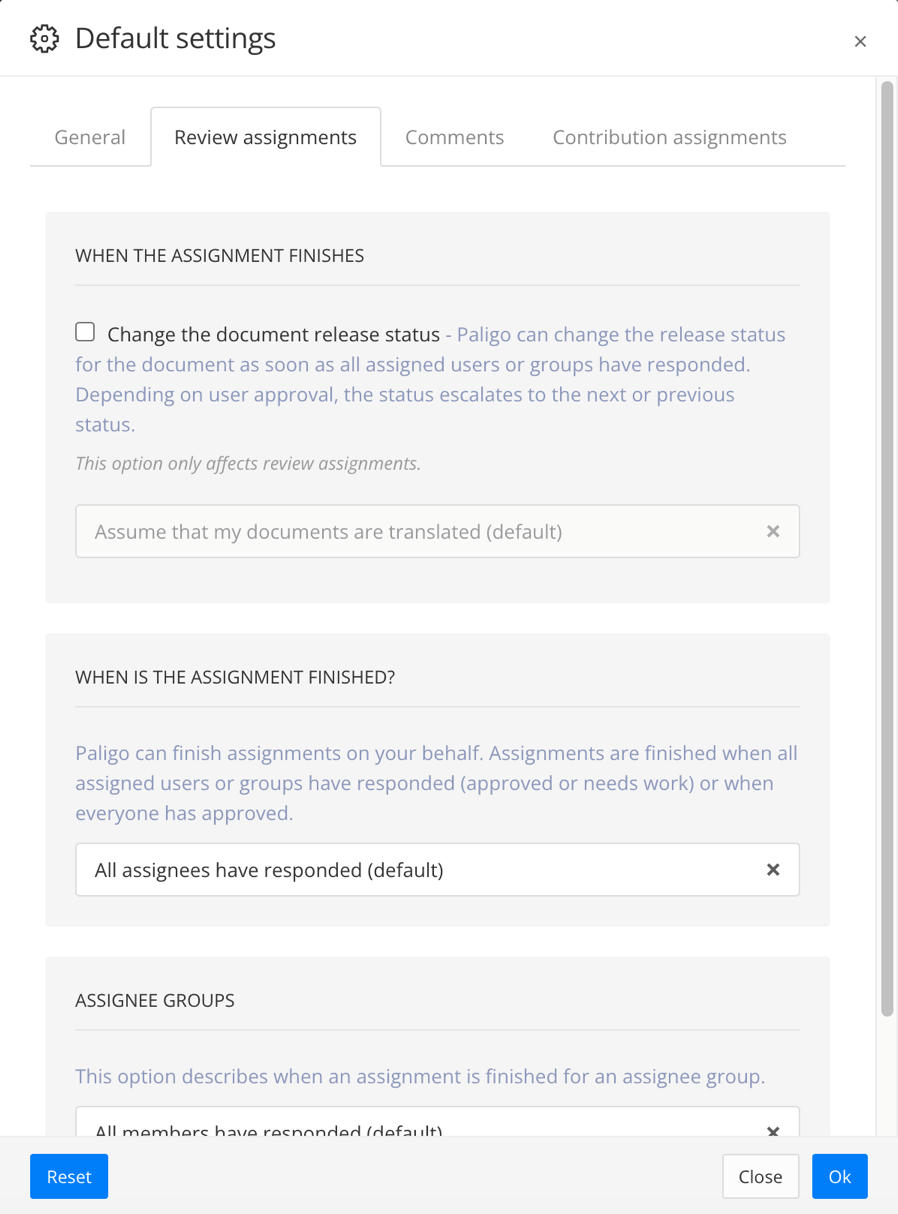Screen dimensions: 898x1214
Task: Click the Reset button
Action: pos(68,1176)
